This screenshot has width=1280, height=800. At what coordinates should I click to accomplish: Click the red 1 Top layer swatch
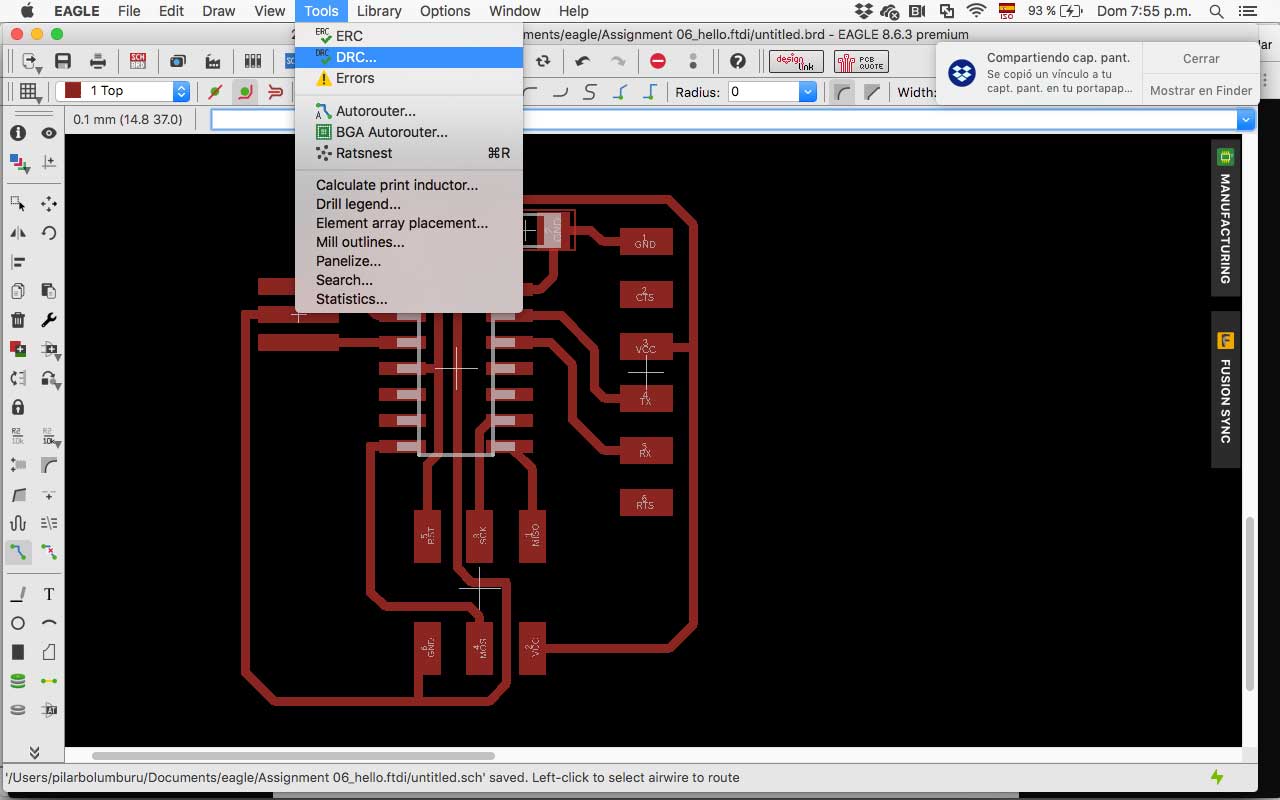[x=72, y=91]
